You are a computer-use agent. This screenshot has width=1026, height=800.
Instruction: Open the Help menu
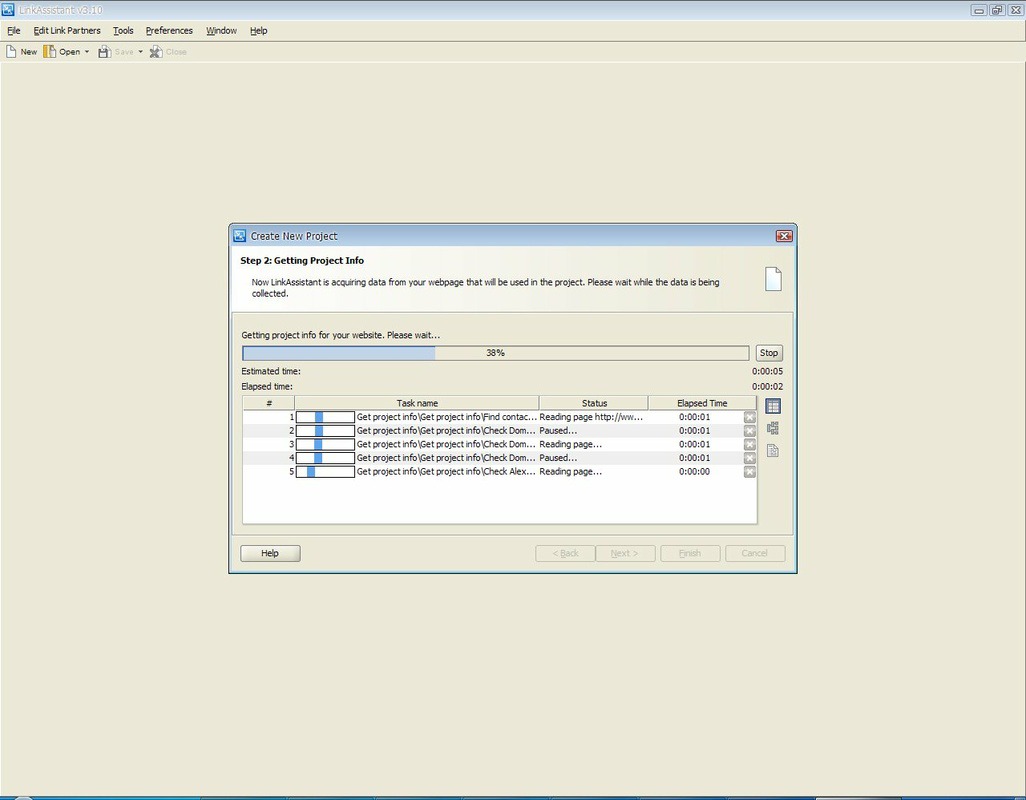258,31
